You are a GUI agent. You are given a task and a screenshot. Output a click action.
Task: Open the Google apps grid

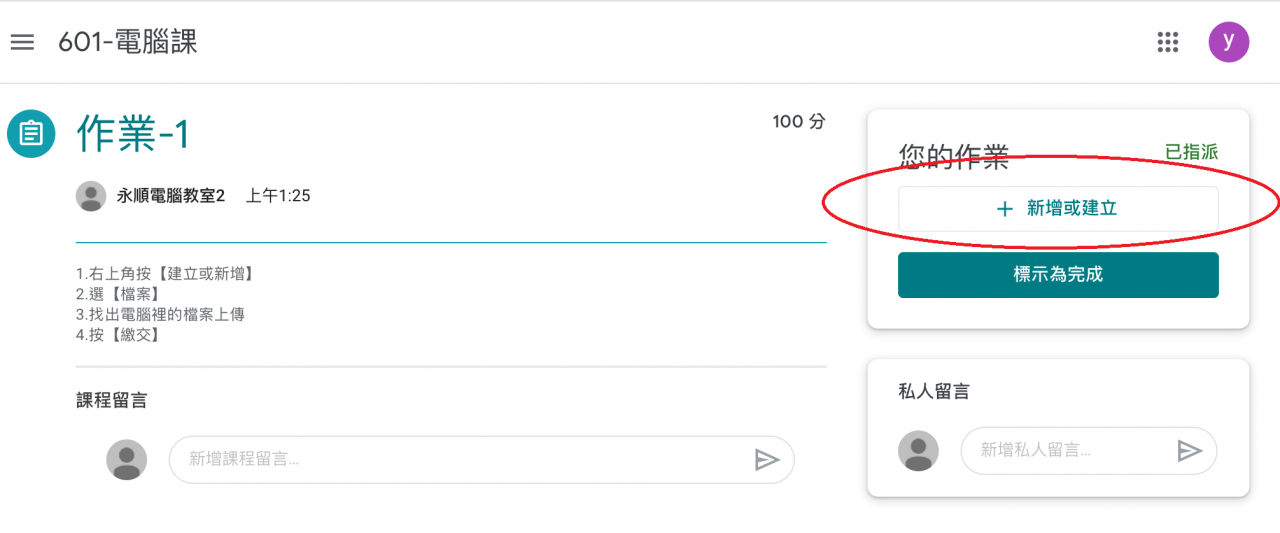[1167, 42]
